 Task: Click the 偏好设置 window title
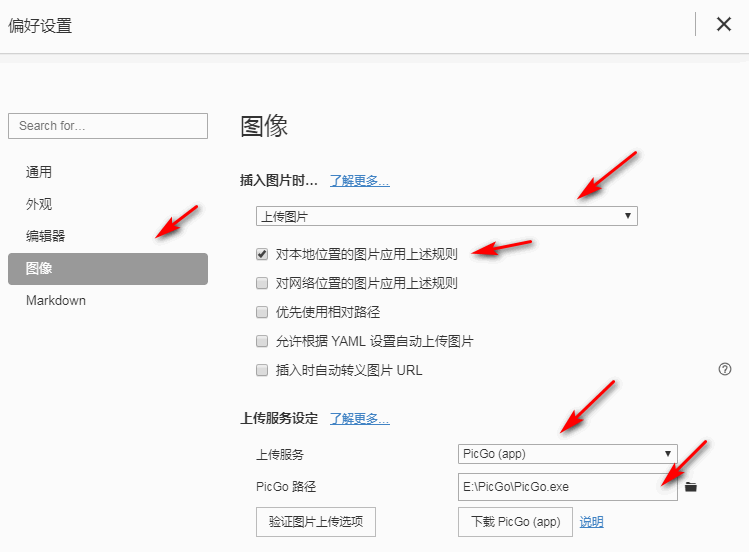point(40,26)
